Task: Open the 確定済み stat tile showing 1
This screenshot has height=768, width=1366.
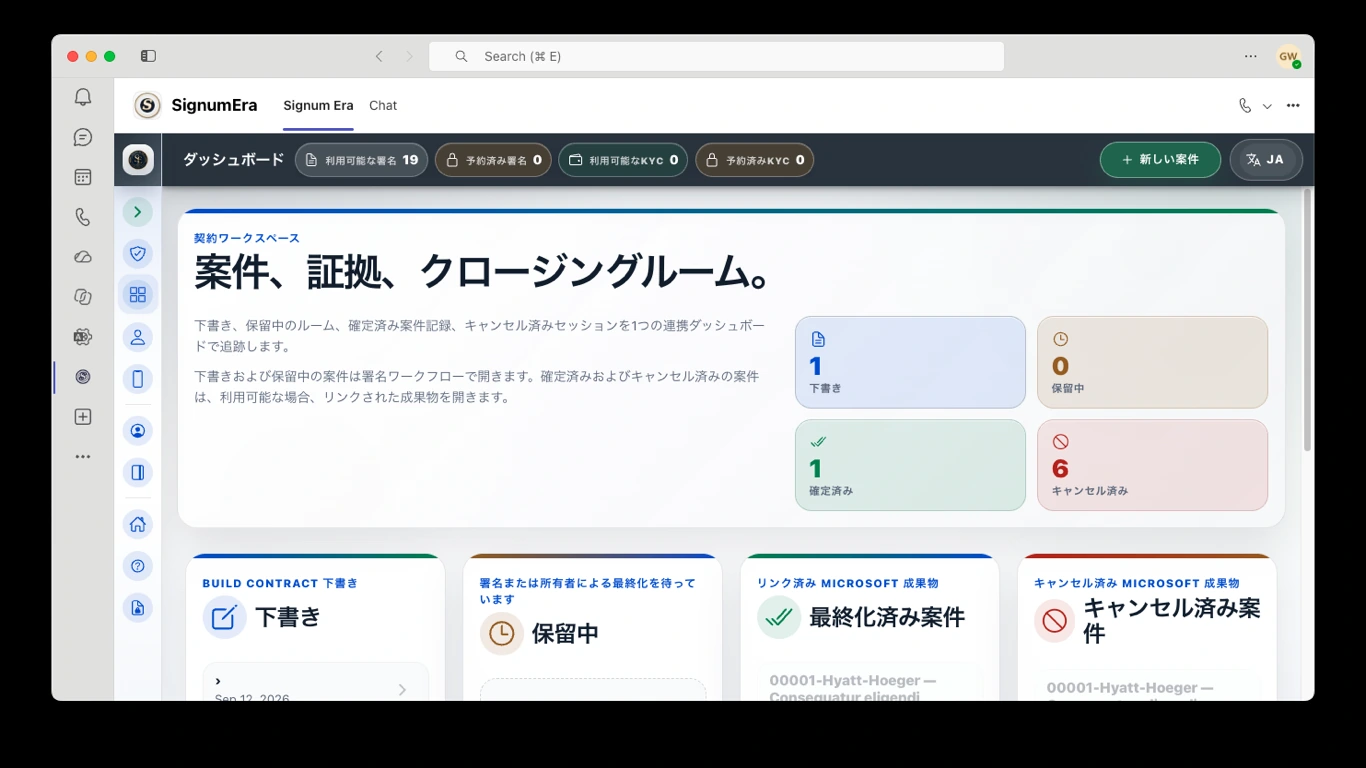Action: click(x=910, y=465)
